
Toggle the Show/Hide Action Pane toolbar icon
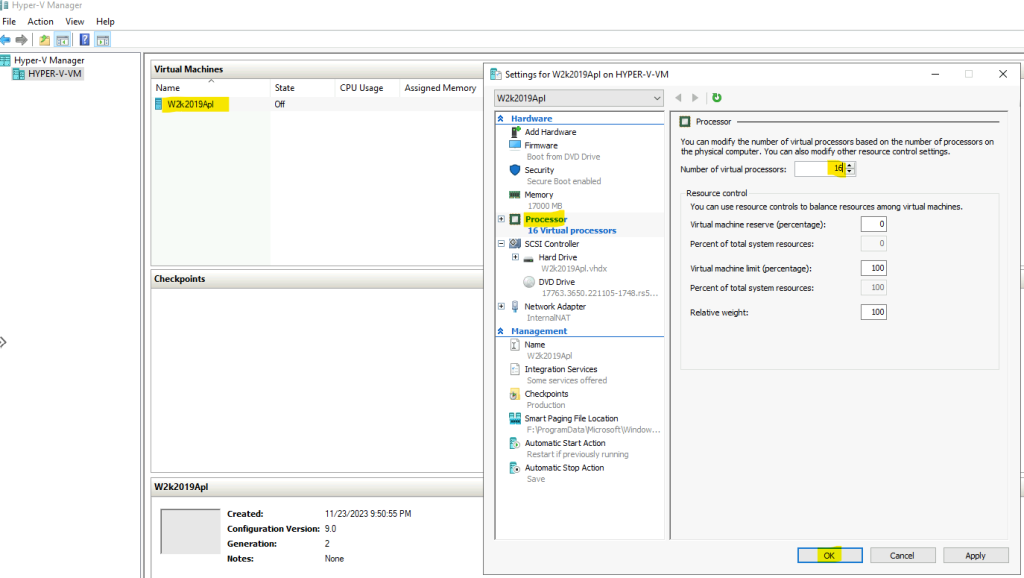click(x=103, y=40)
